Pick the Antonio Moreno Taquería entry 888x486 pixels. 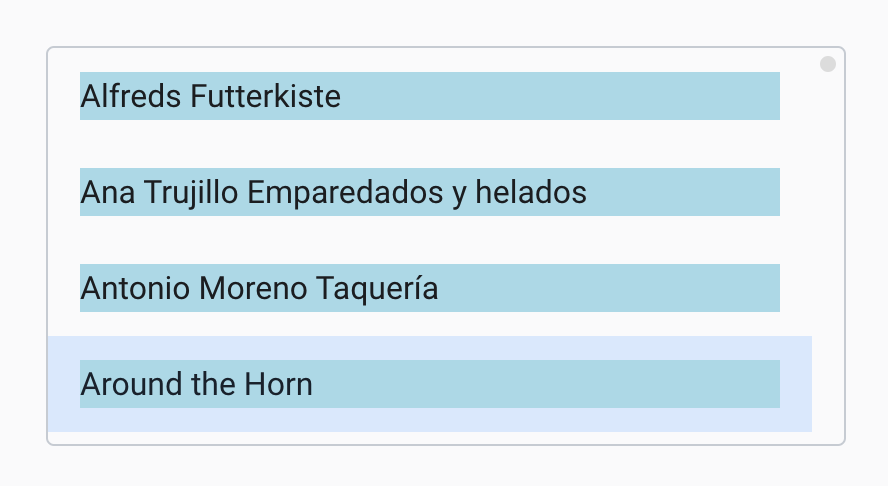click(430, 288)
